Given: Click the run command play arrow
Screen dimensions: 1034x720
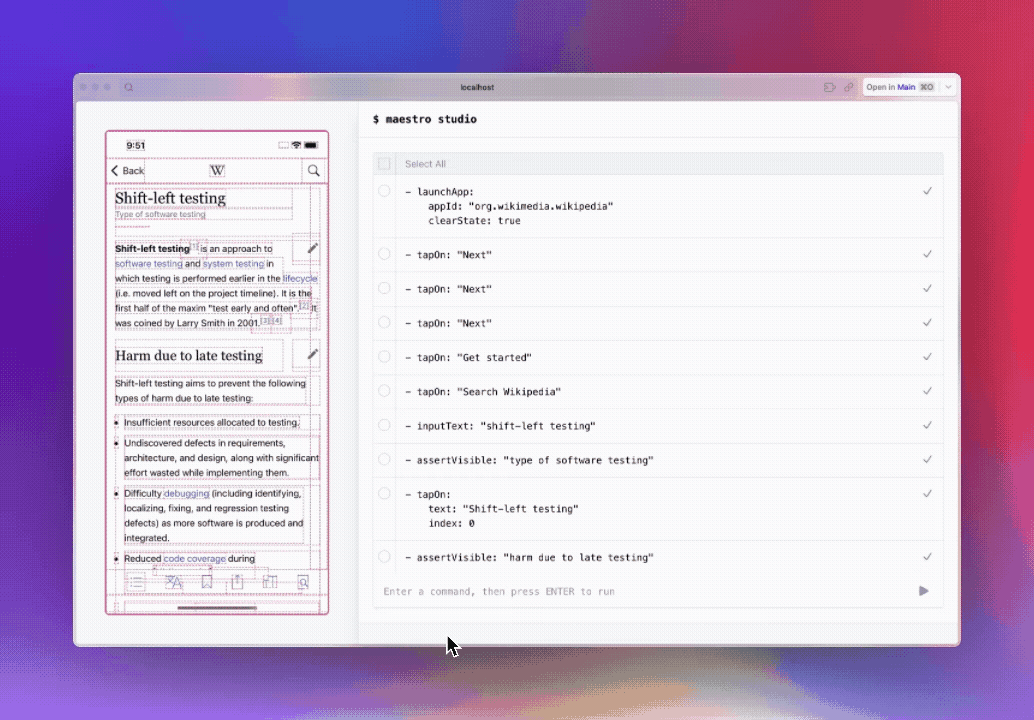Looking at the screenshot, I should tap(924, 591).
